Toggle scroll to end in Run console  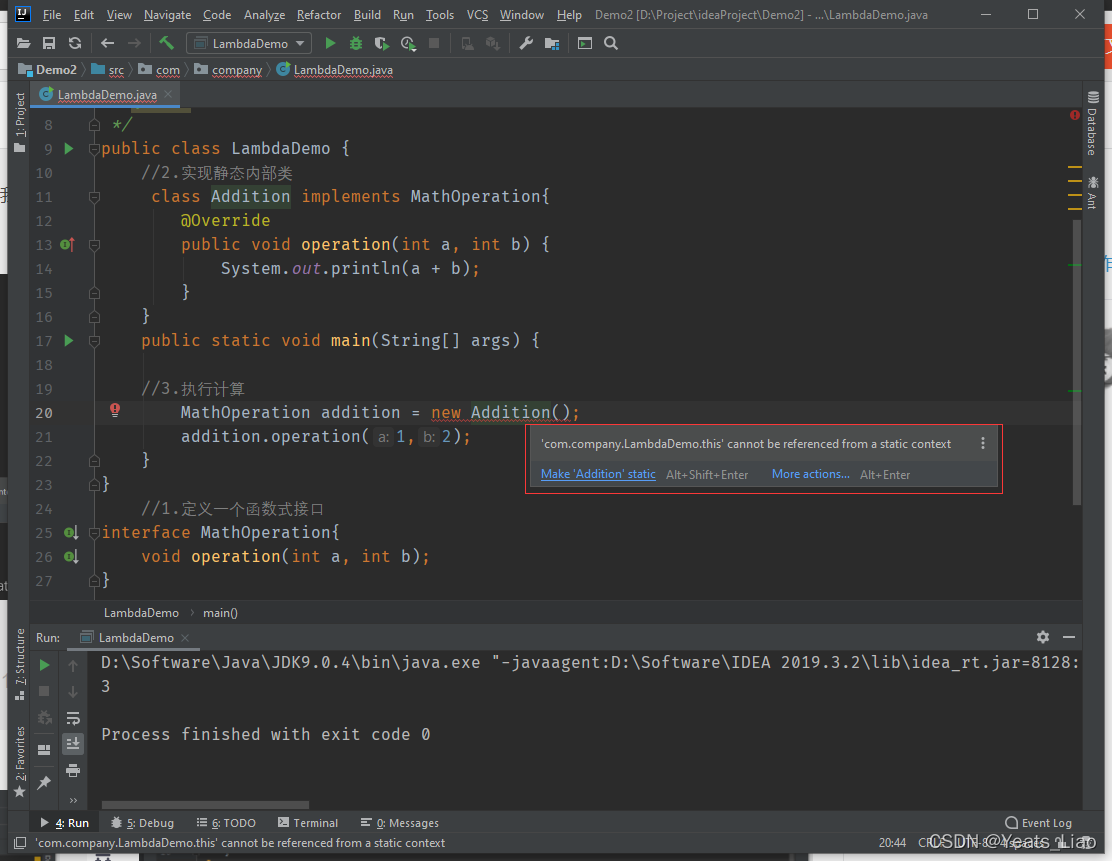[72, 744]
